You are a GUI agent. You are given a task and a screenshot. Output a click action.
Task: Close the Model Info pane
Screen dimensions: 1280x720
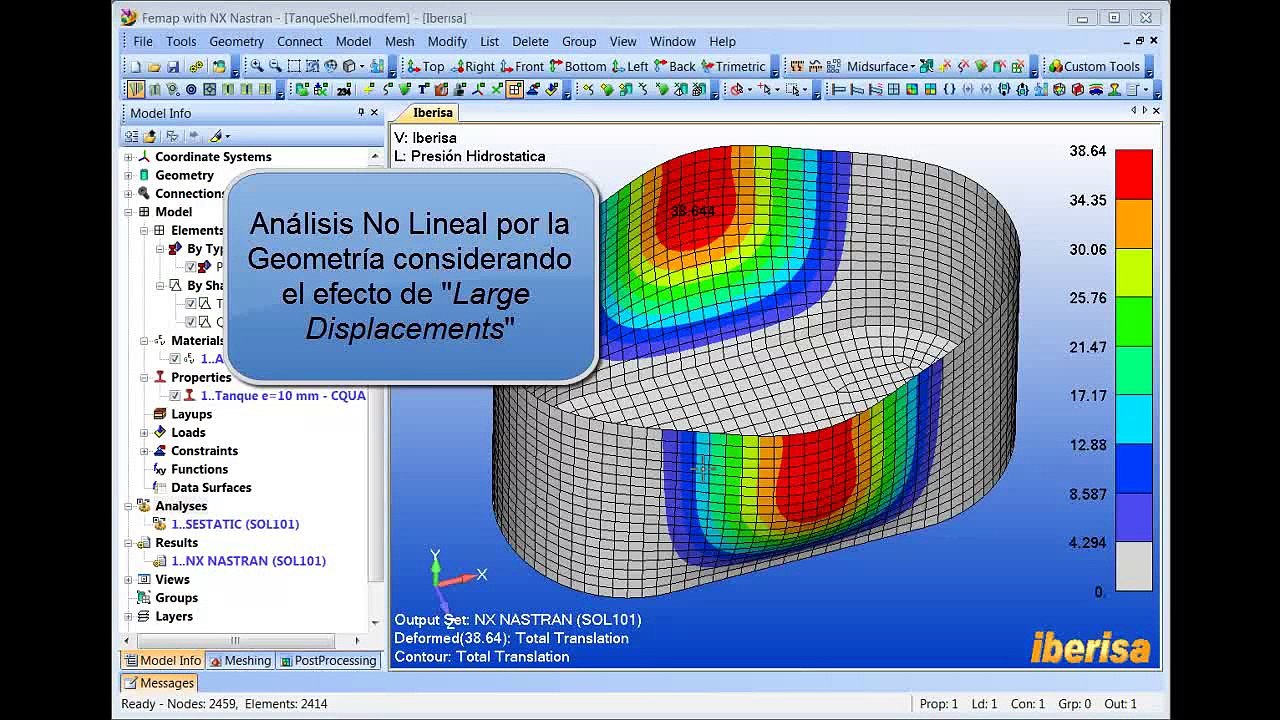click(374, 113)
